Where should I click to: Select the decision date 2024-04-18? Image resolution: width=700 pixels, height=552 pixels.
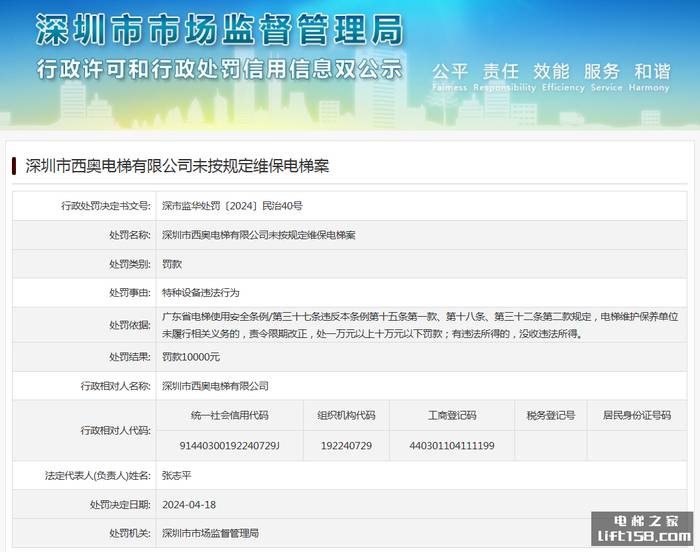[189, 505]
